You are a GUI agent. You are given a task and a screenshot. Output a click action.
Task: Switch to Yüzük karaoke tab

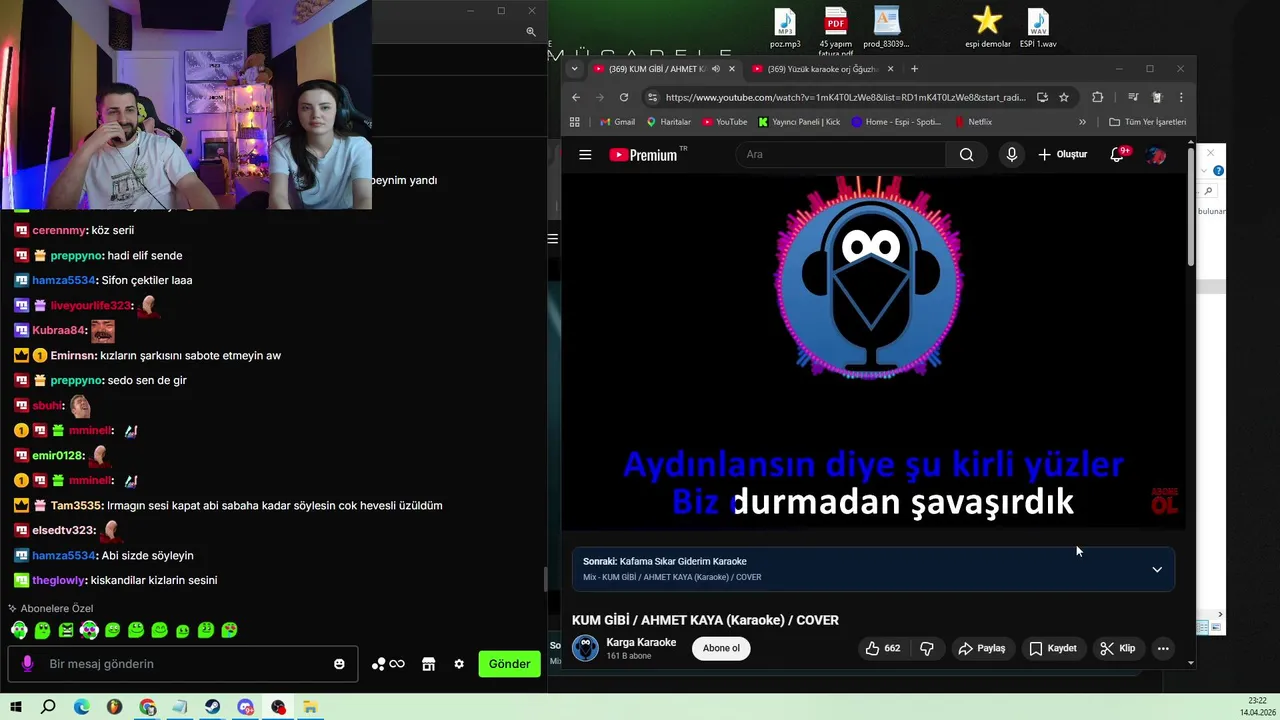822,69
